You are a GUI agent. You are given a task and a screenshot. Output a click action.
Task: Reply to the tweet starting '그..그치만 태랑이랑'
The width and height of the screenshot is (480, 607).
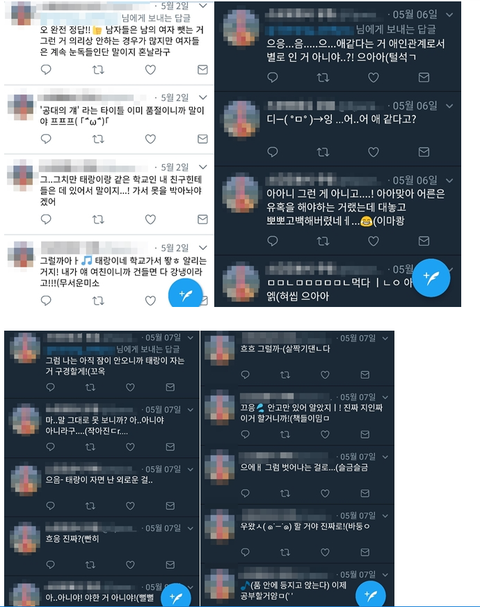(x=46, y=219)
